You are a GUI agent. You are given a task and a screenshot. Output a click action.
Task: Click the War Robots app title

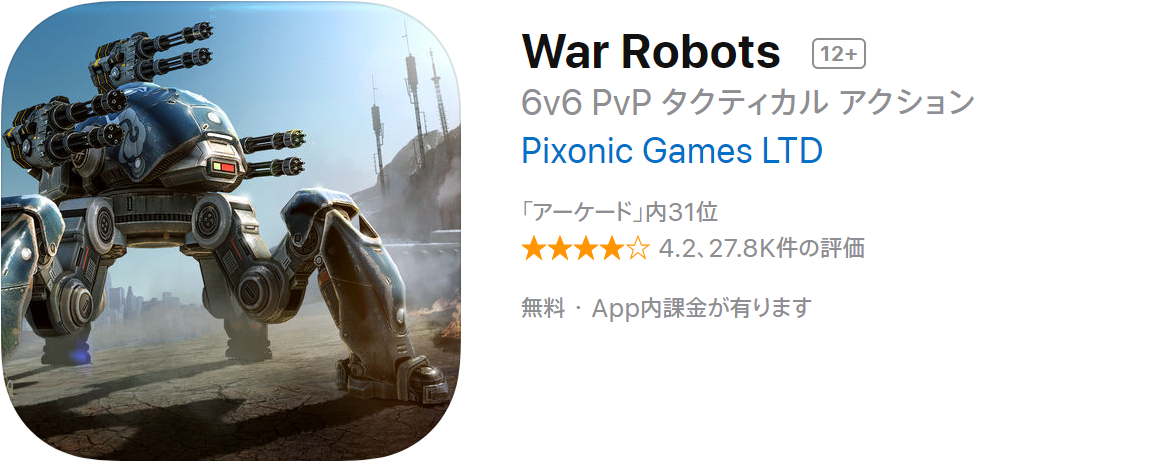(651, 52)
